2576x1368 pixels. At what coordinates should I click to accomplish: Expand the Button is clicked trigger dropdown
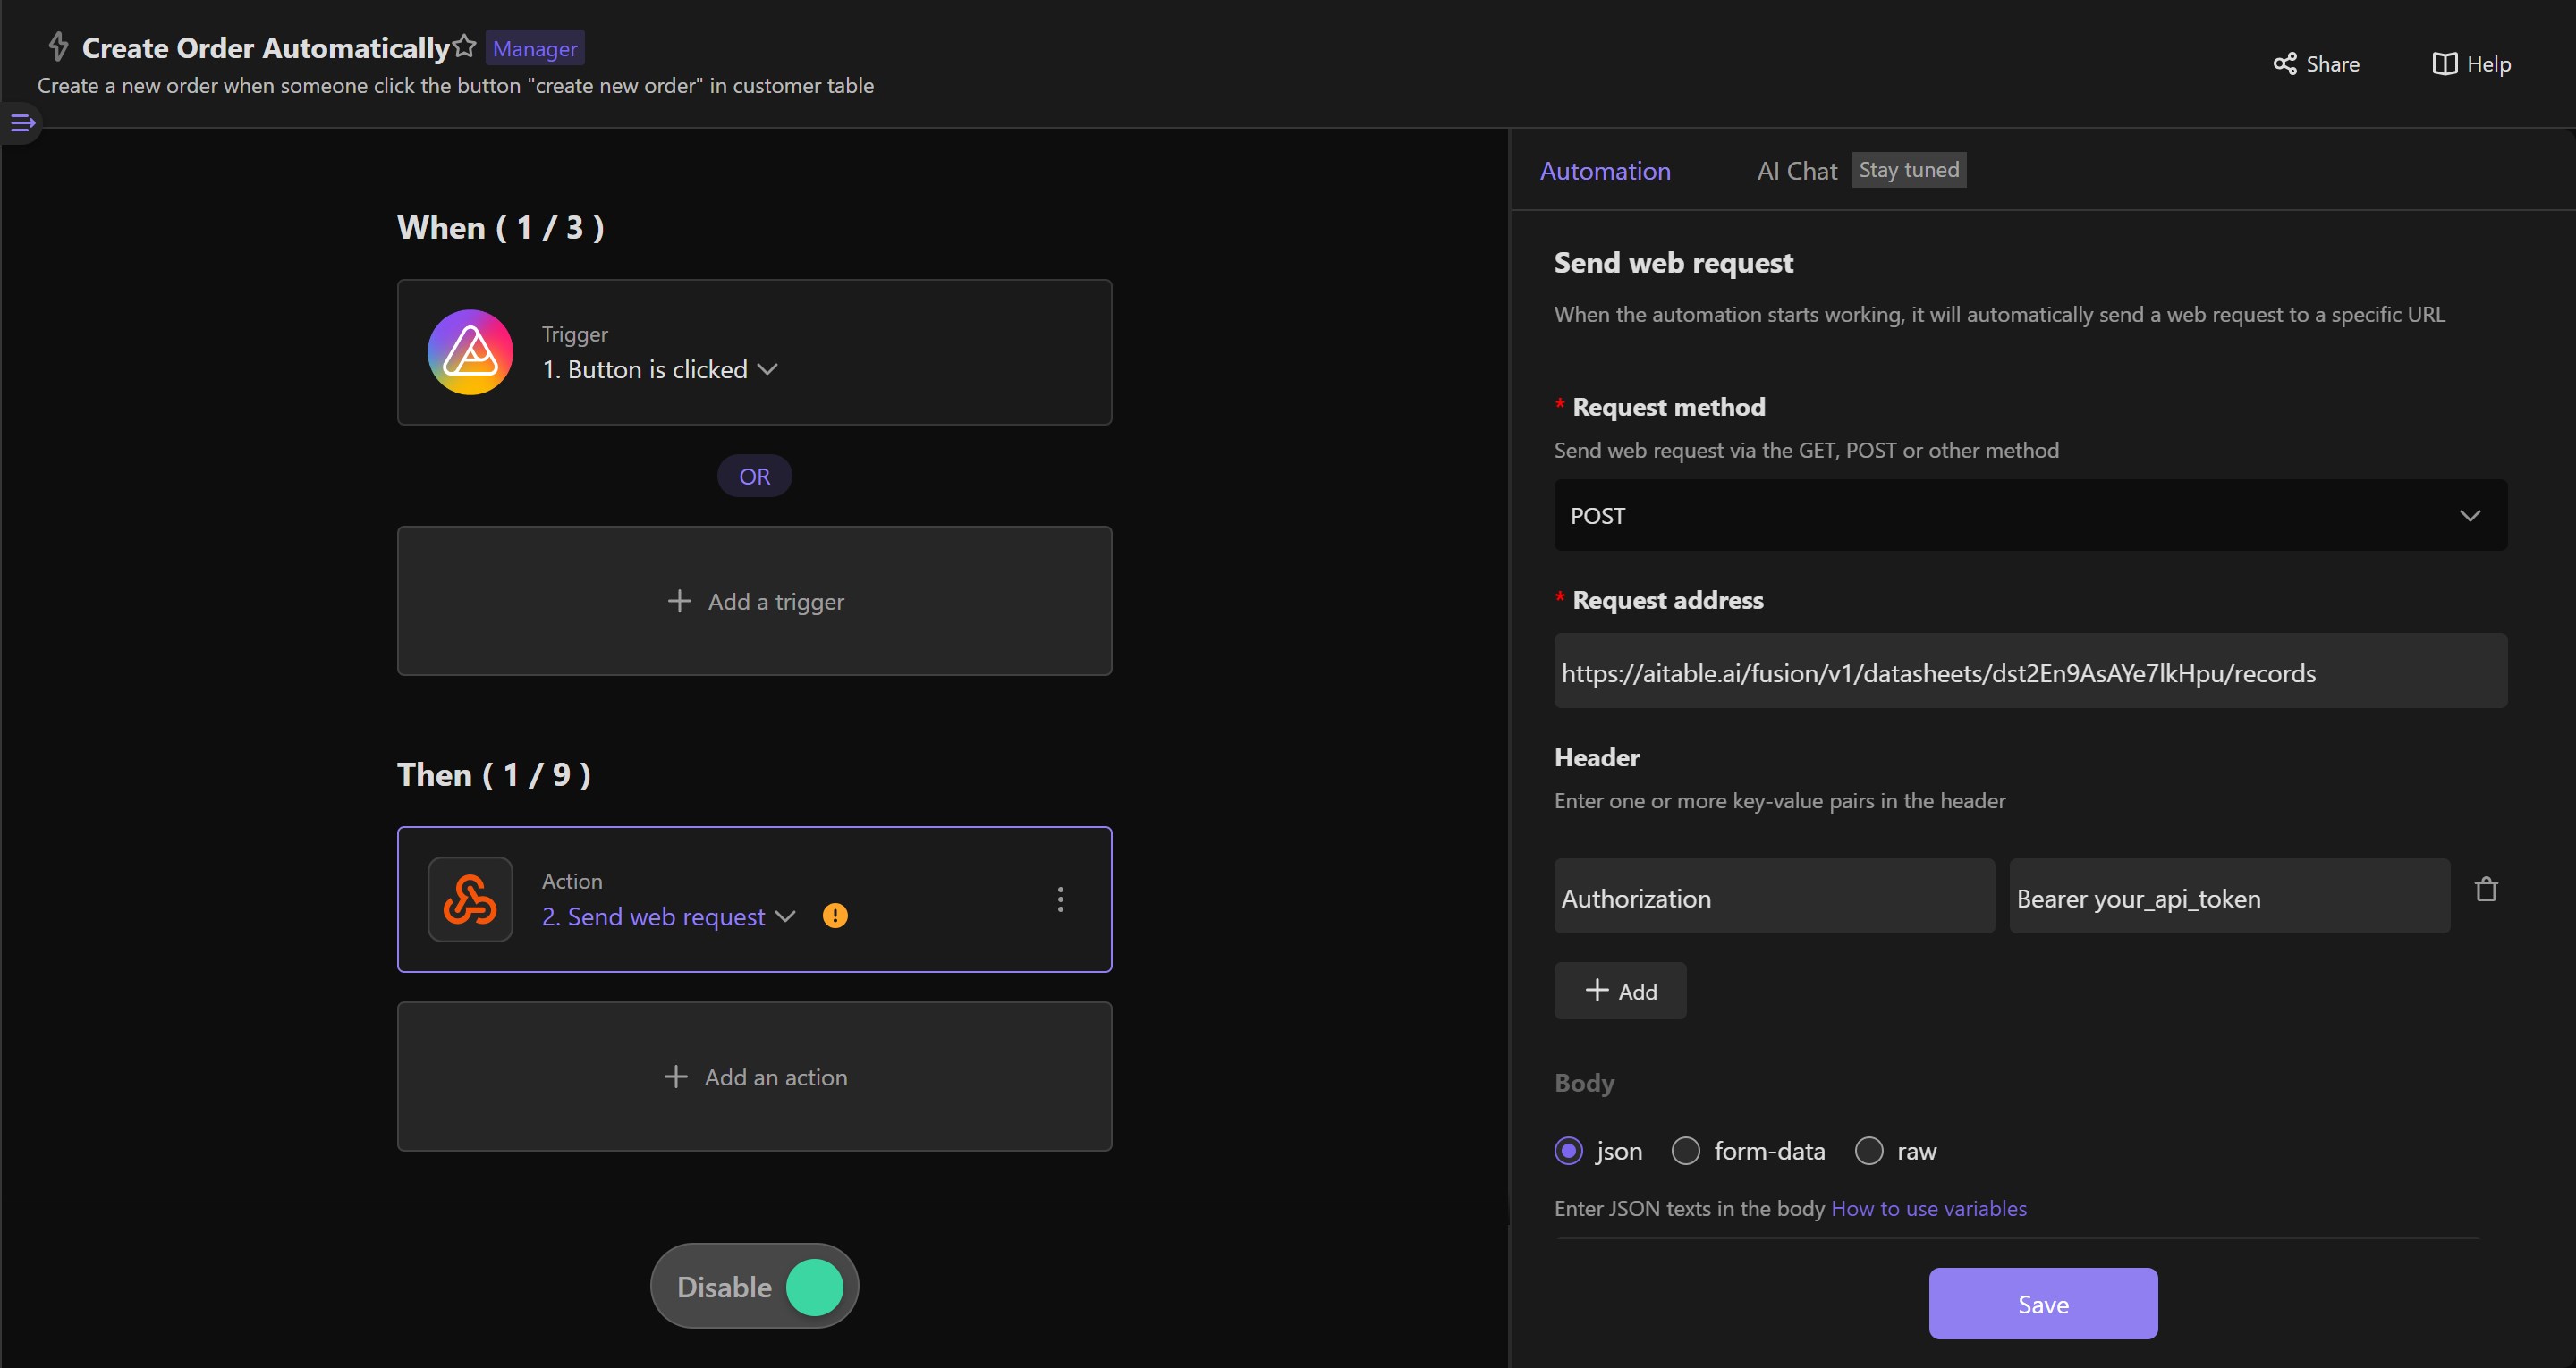click(768, 368)
